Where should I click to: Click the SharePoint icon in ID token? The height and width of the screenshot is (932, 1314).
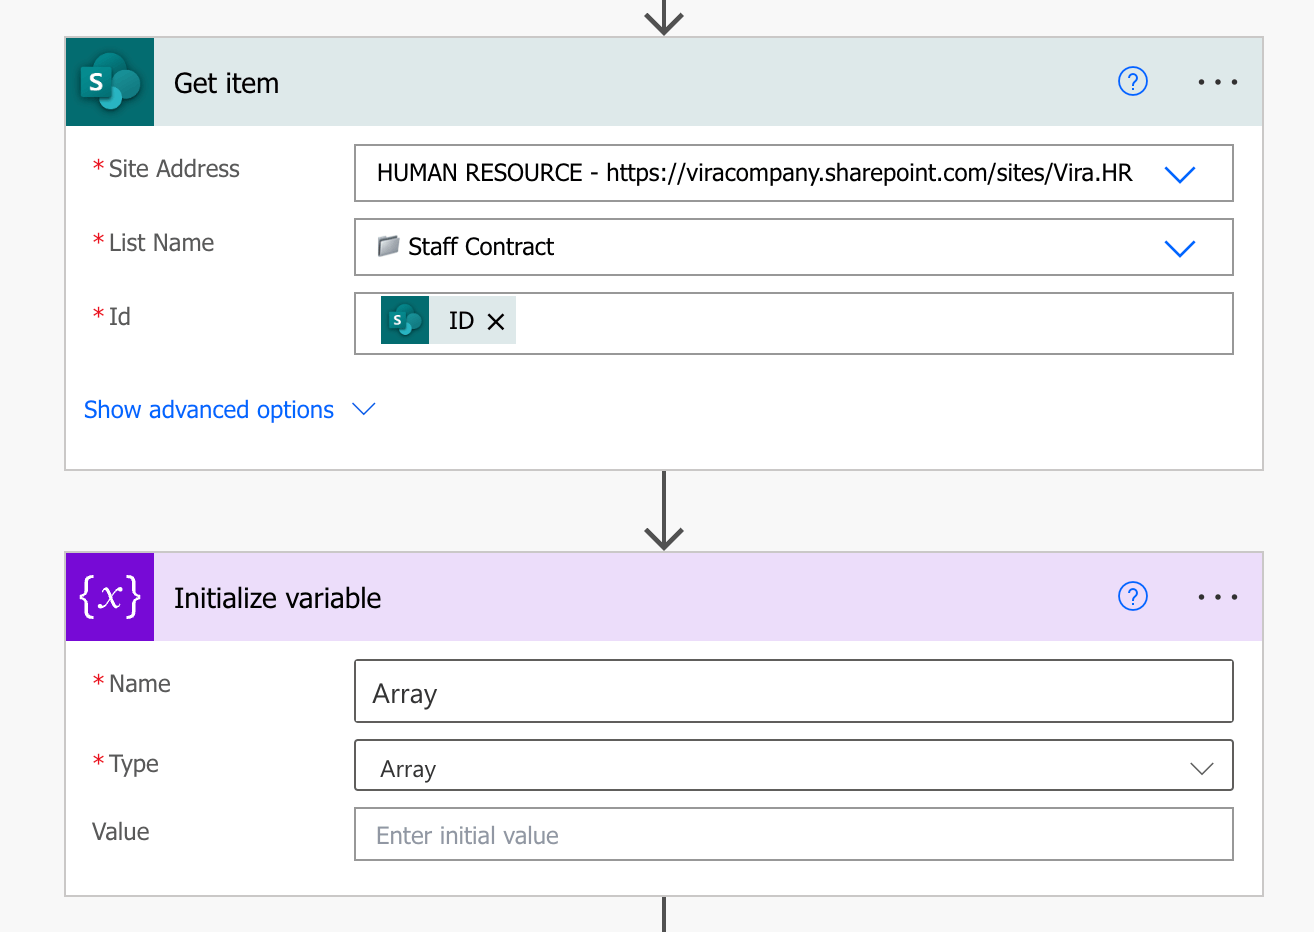click(405, 321)
